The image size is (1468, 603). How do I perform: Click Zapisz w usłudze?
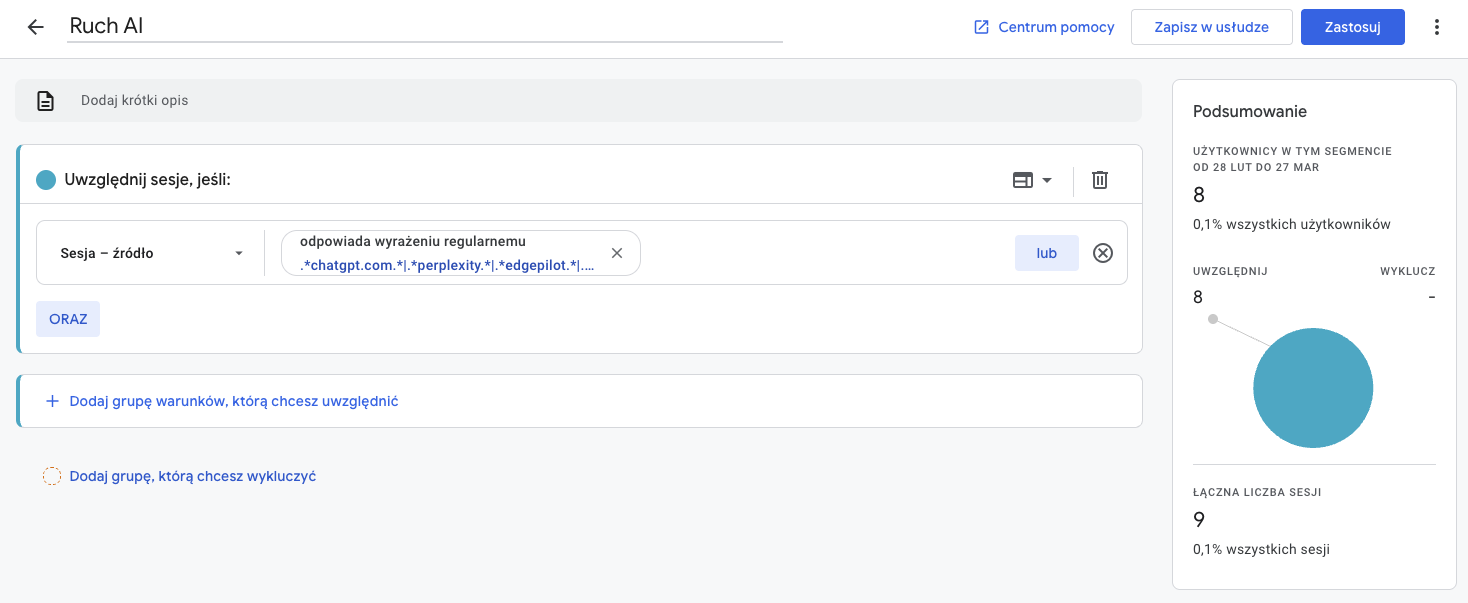pos(1211,27)
